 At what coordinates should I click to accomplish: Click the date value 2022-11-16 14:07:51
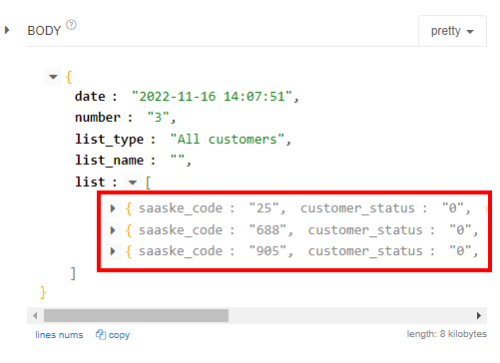click(x=212, y=97)
